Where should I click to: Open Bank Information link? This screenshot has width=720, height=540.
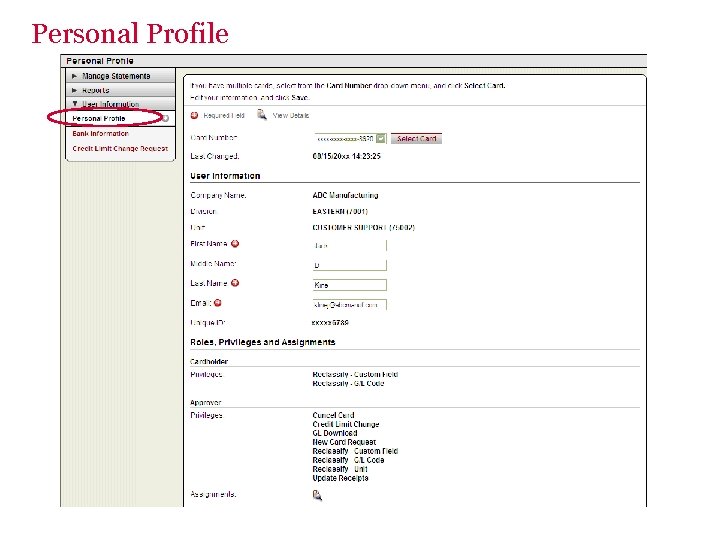(101, 134)
